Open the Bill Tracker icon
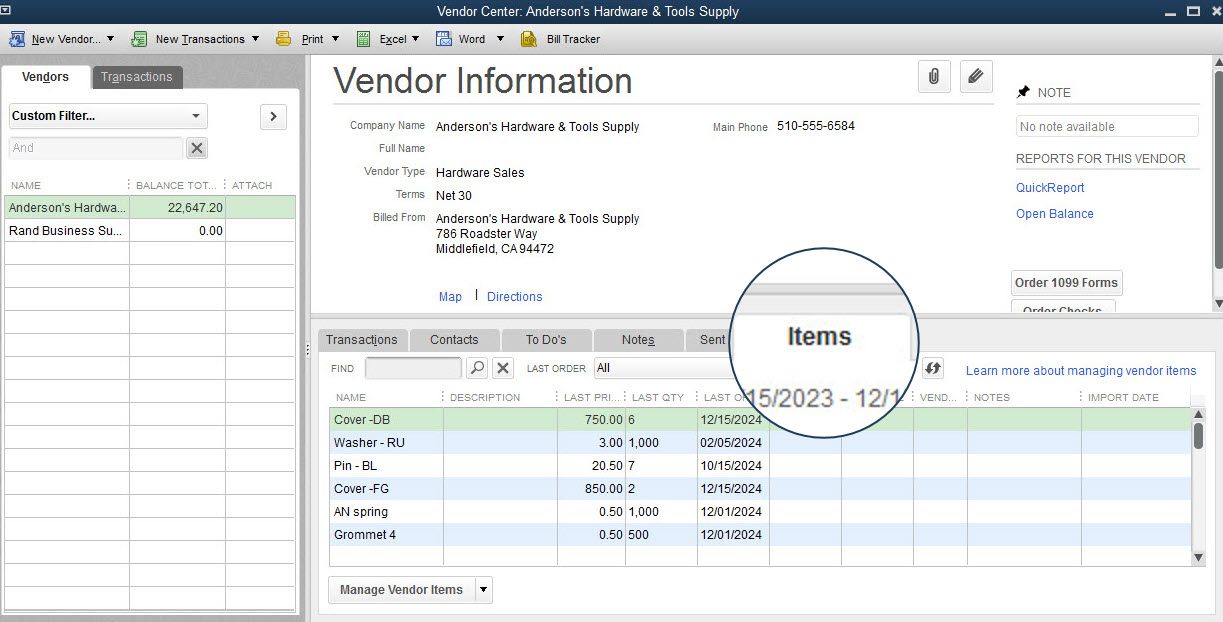This screenshot has height=622, width=1223. pos(528,39)
